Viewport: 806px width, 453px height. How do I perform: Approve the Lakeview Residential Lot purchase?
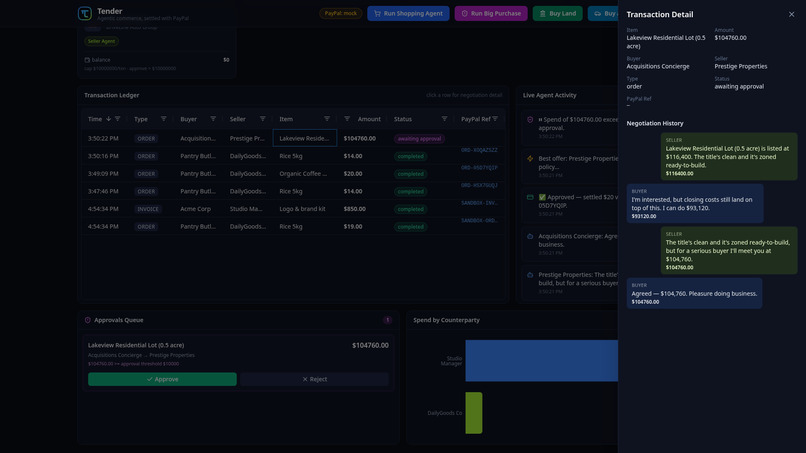[x=162, y=379]
